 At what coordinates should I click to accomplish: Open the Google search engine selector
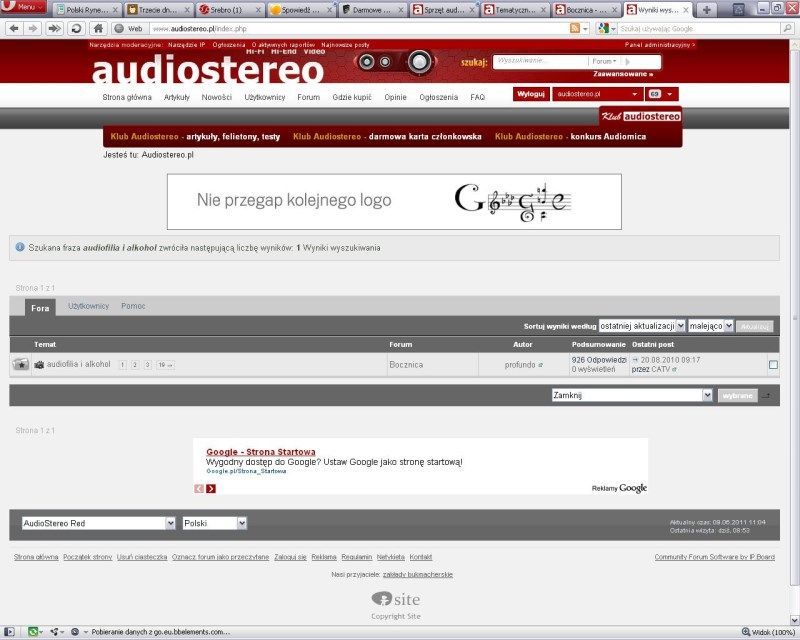[x=606, y=29]
